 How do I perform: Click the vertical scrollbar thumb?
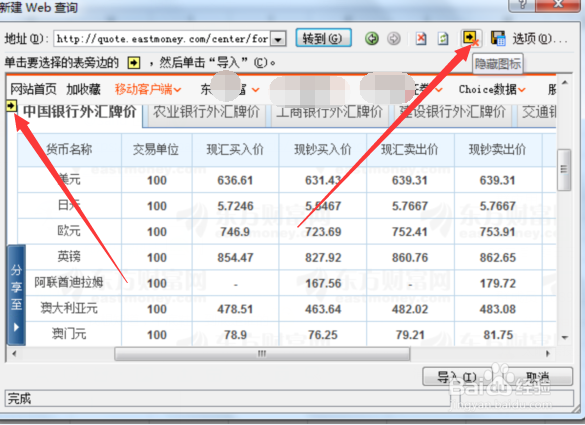tap(564, 170)
